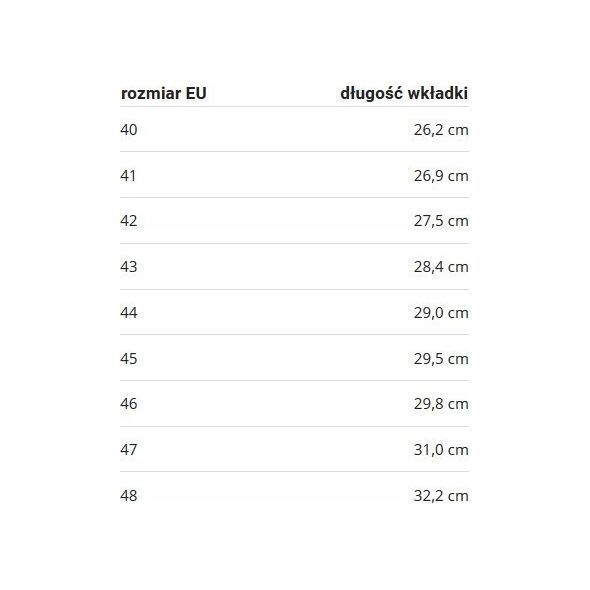This screenshot has height=590, width=590.
Task: Click the "długość wkładki" column header
Action: coord(404,94)
